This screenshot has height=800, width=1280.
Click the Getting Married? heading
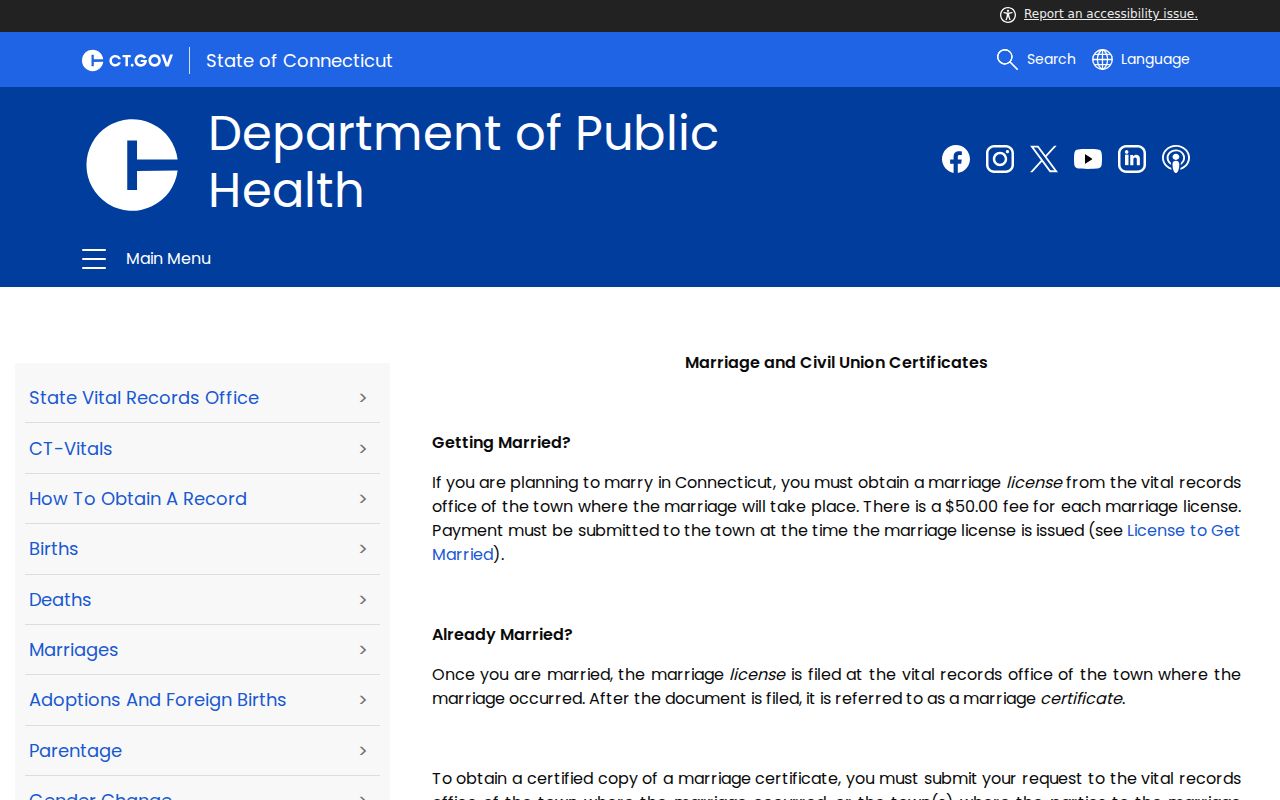[501, 443]
